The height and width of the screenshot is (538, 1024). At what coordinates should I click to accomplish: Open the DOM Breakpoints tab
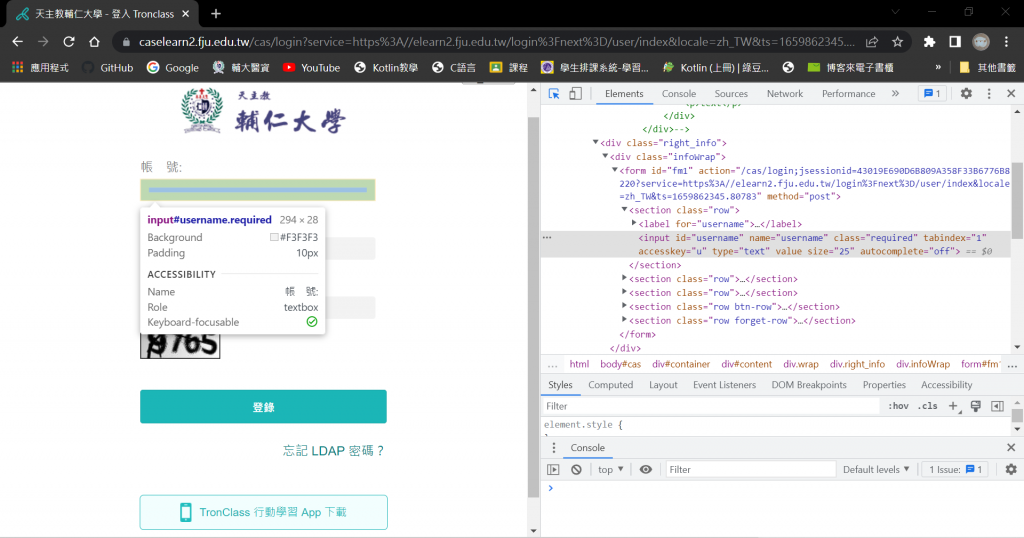808,385
